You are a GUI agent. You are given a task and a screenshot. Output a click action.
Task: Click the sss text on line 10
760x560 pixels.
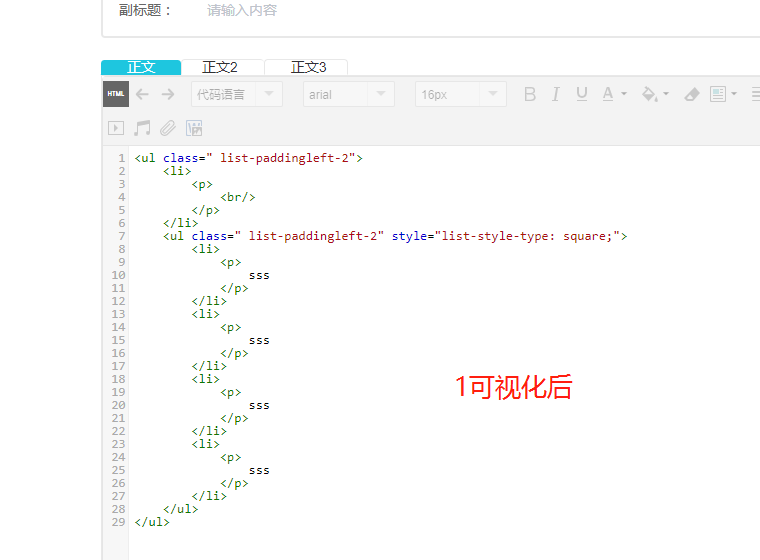point(259,275)
